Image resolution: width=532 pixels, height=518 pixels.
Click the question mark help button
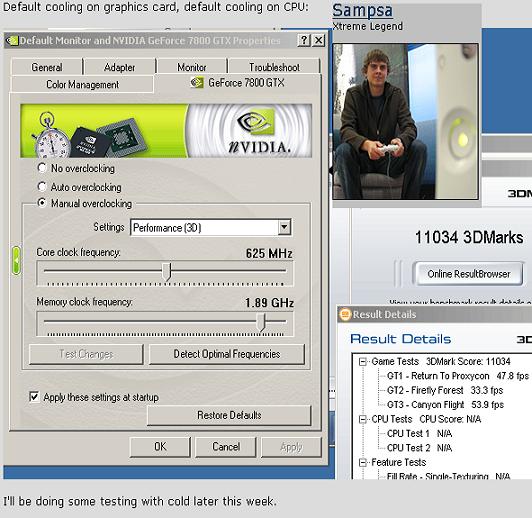pos(304,40)
